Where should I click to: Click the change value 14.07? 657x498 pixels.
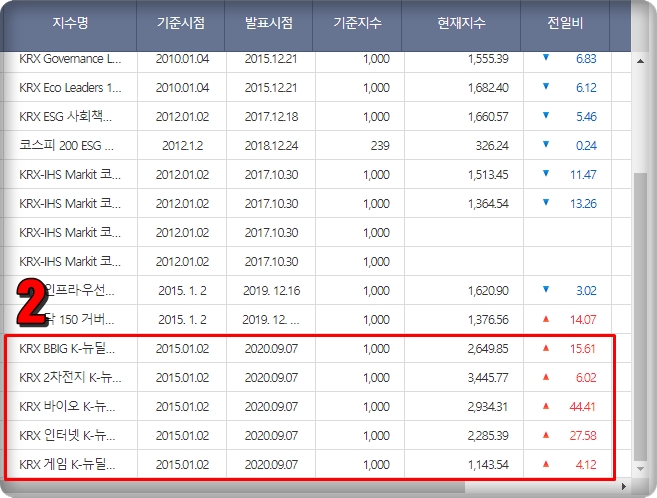click(583, 320)
